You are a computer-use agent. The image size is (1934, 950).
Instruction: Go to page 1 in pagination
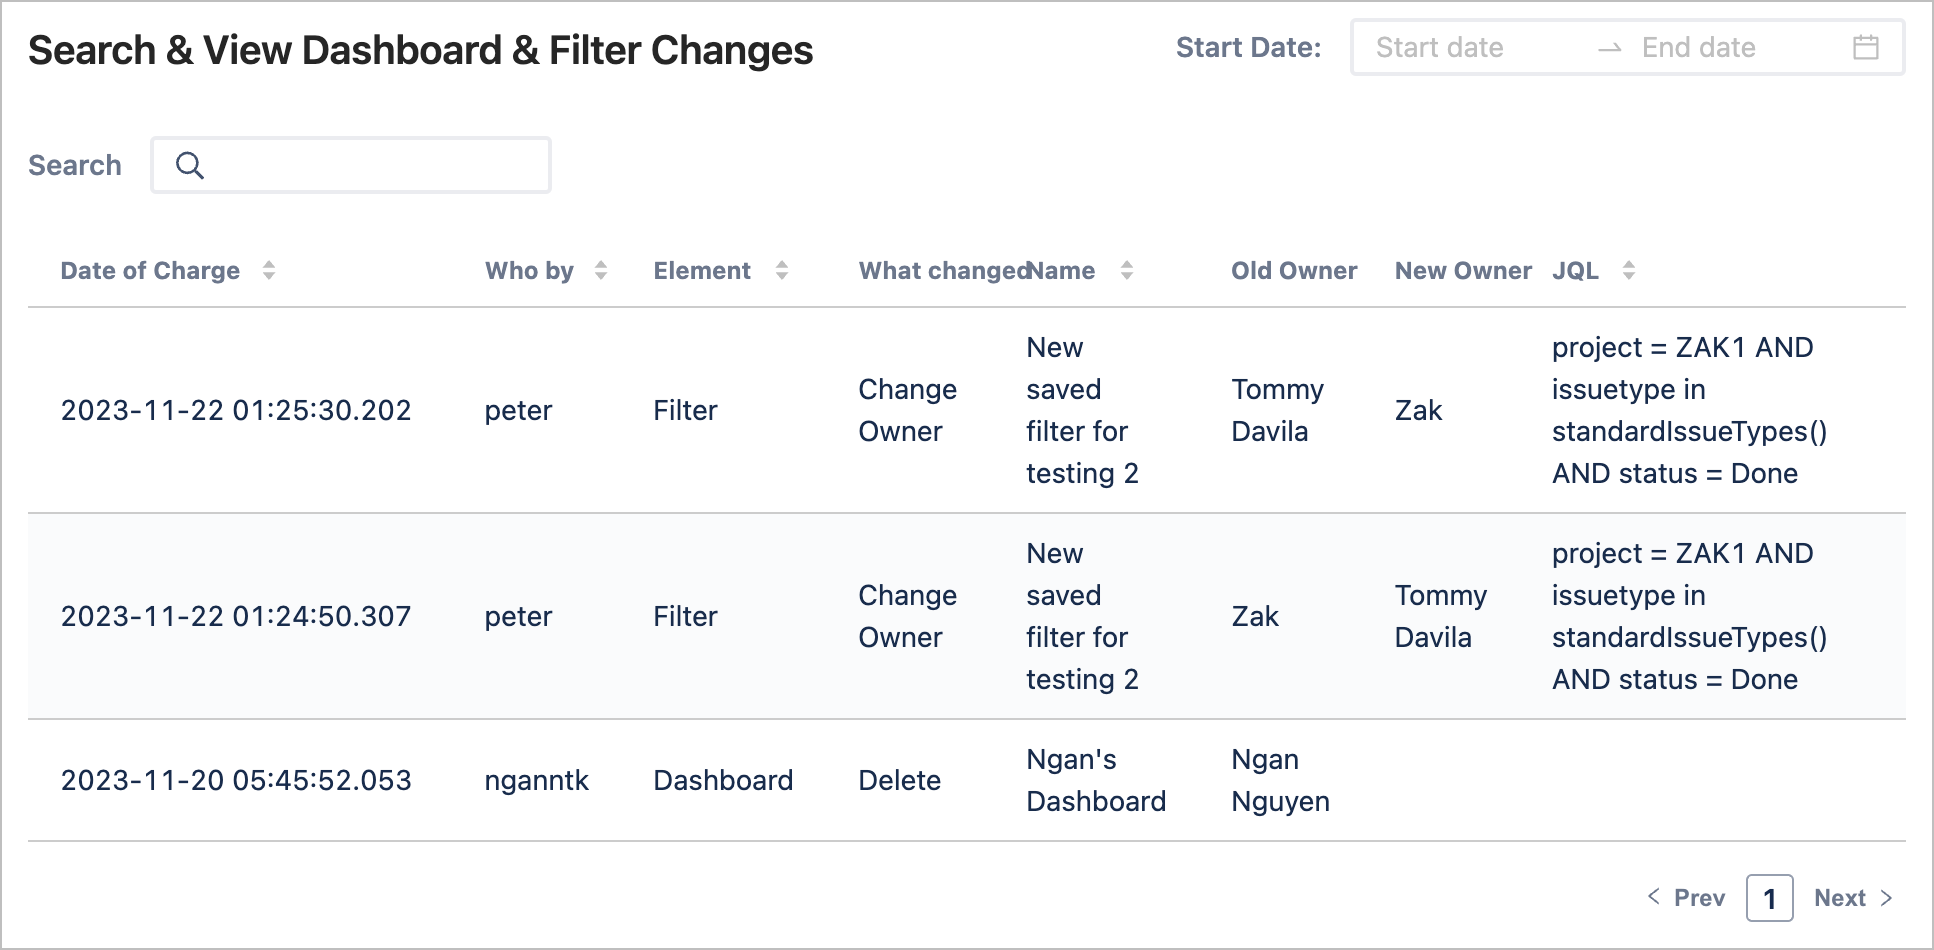point(1769,898)
